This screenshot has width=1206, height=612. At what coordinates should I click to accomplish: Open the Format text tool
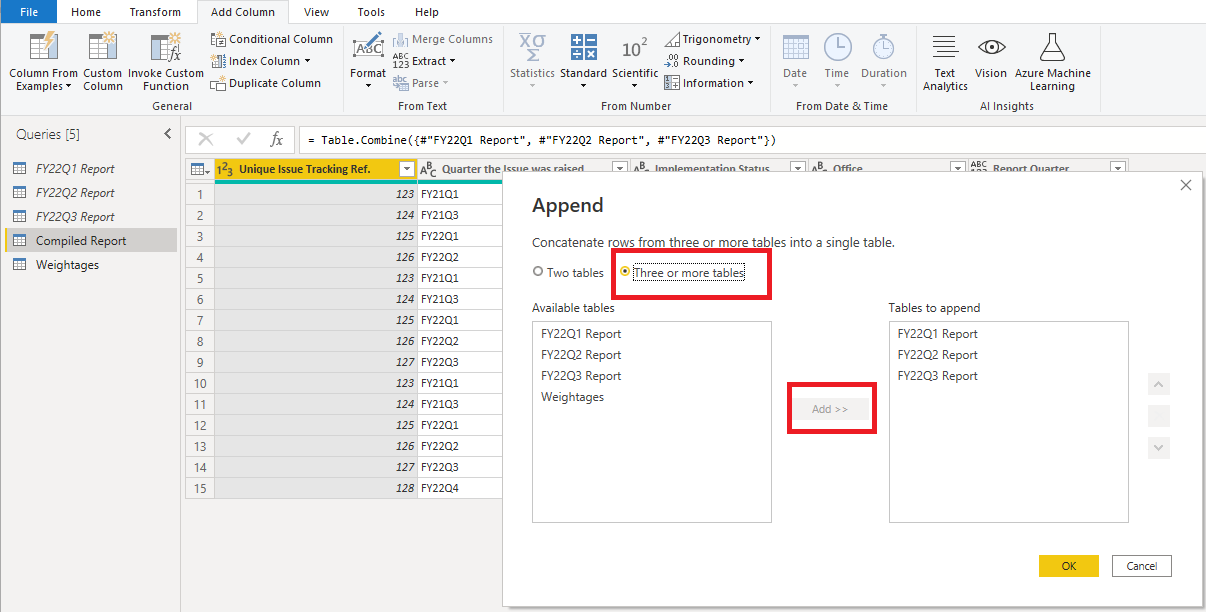368,60
